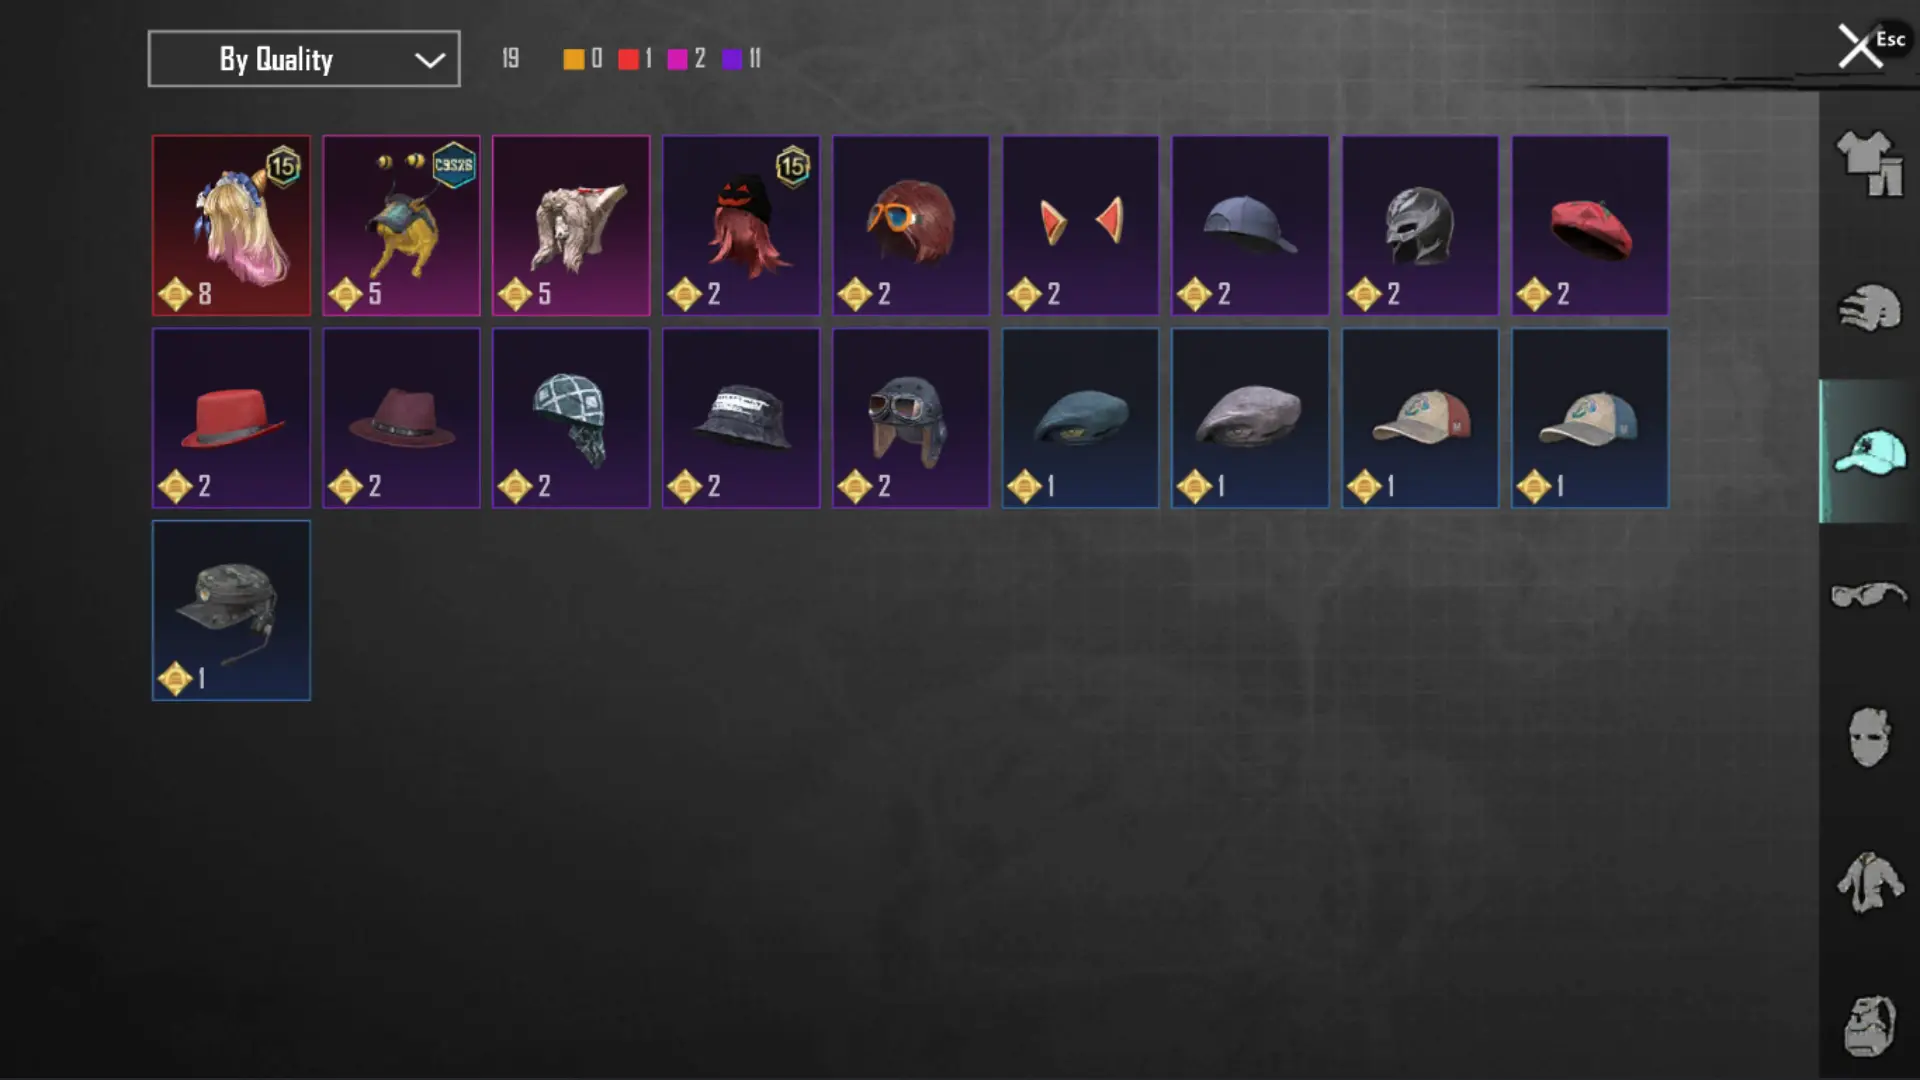Open the face mask category in sidebar
This screenshot has width=1920, height=1080.
1869,737
